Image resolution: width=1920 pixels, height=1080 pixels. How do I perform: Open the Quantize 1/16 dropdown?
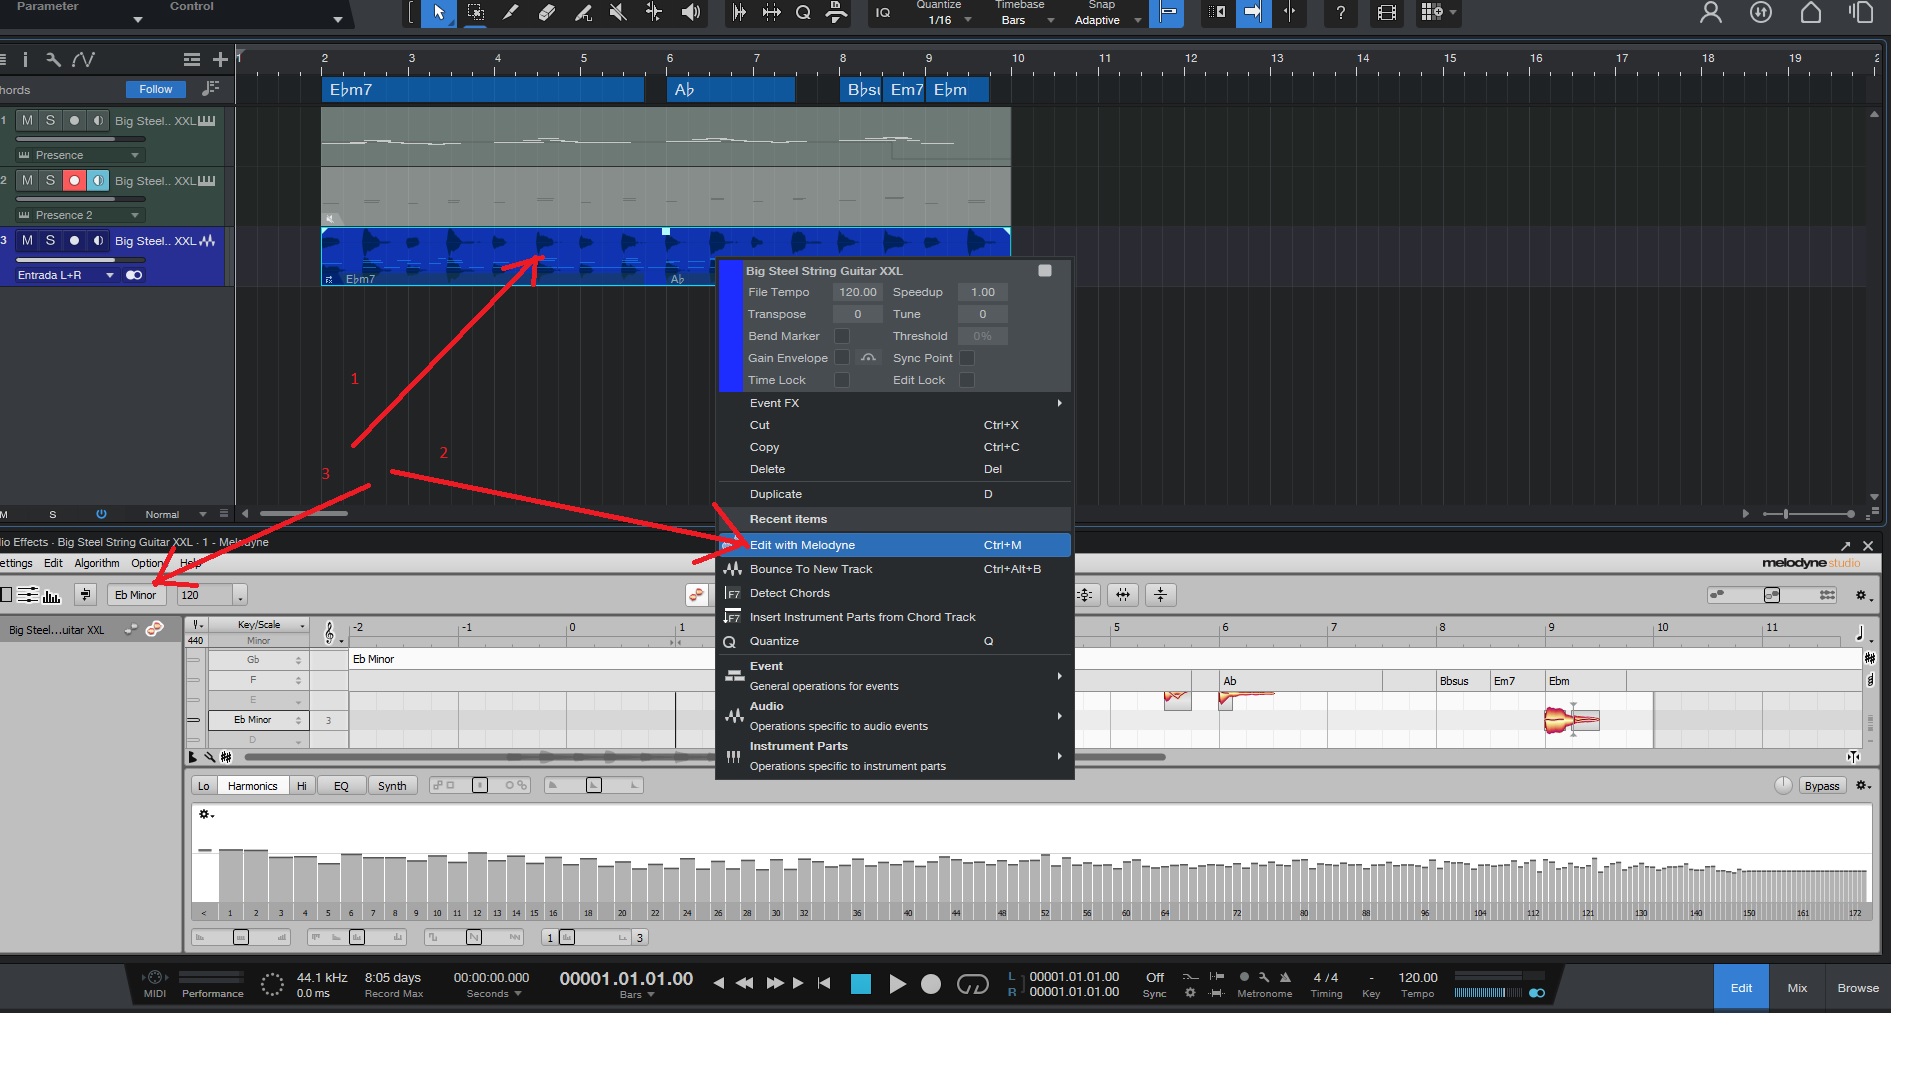(x=945, y=20)
